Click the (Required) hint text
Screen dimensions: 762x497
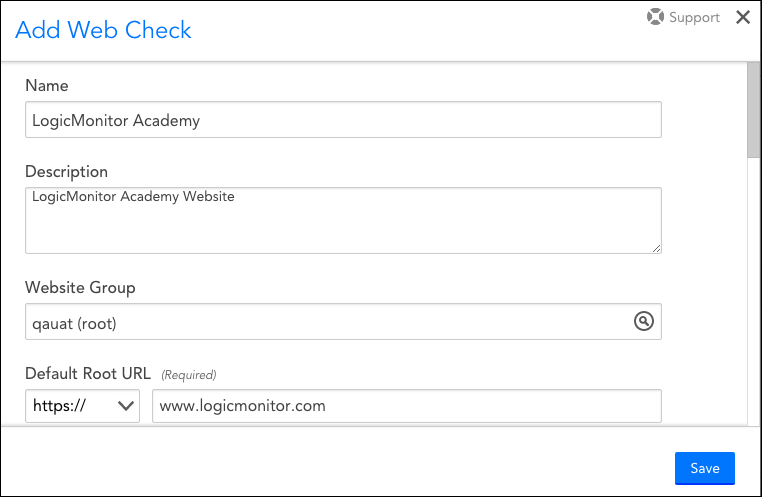[x=189, y=375]
